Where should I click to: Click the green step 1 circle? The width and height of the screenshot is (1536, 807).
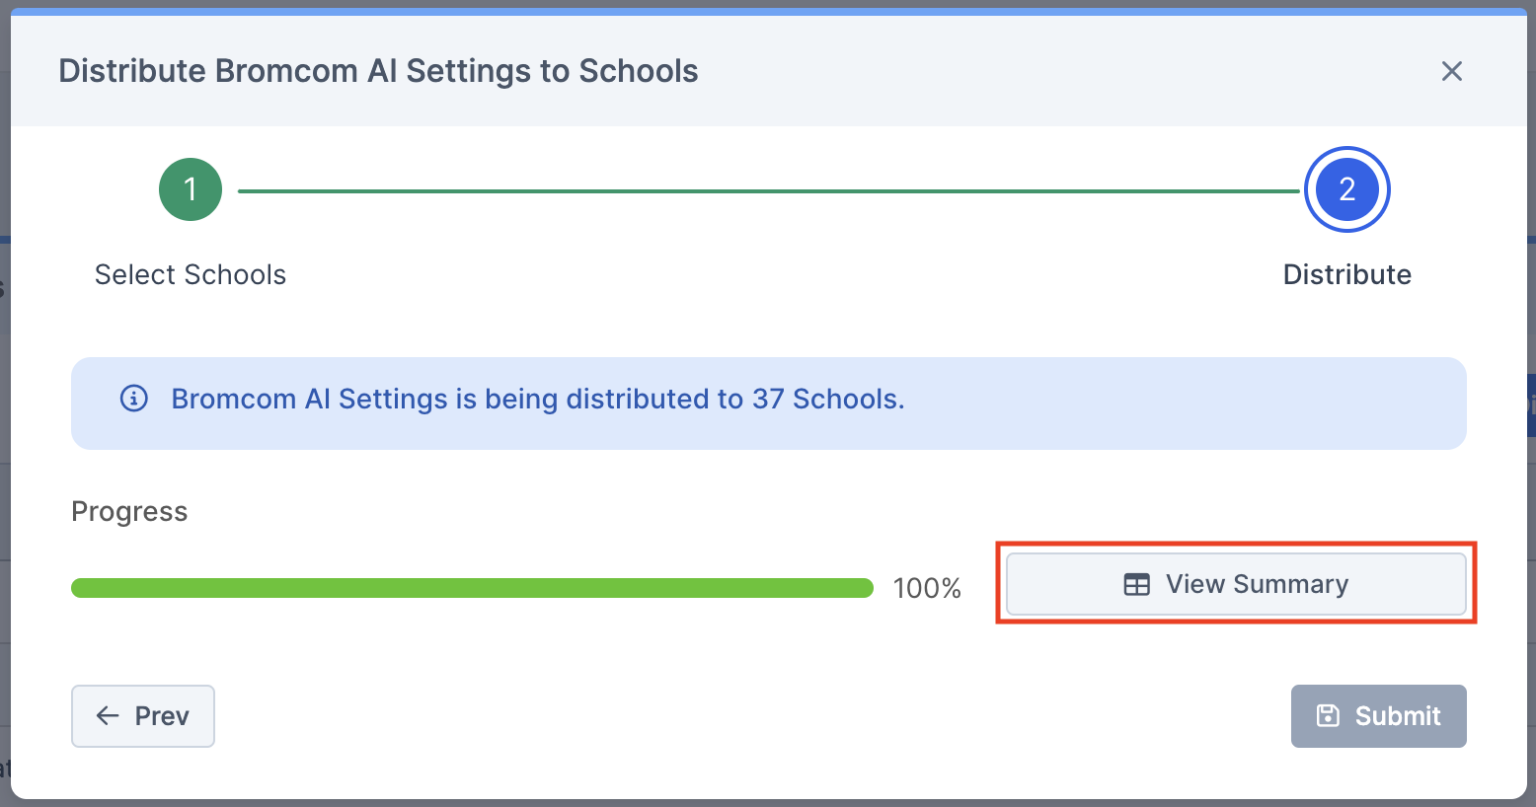190,189
